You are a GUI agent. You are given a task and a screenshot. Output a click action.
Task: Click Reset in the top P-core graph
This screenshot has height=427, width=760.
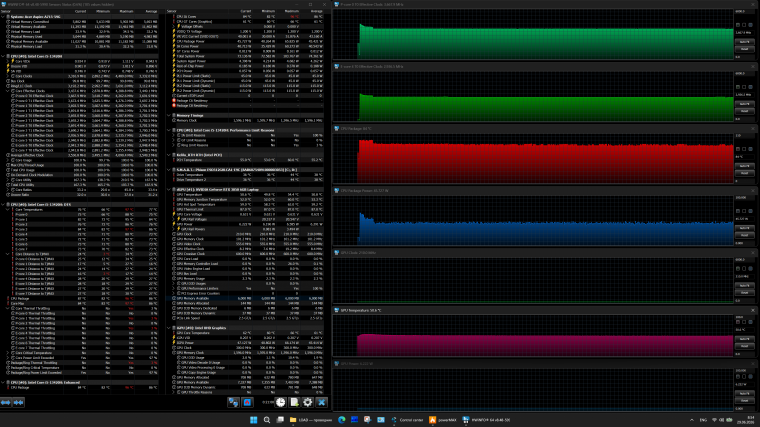click(x=744, y=49)
